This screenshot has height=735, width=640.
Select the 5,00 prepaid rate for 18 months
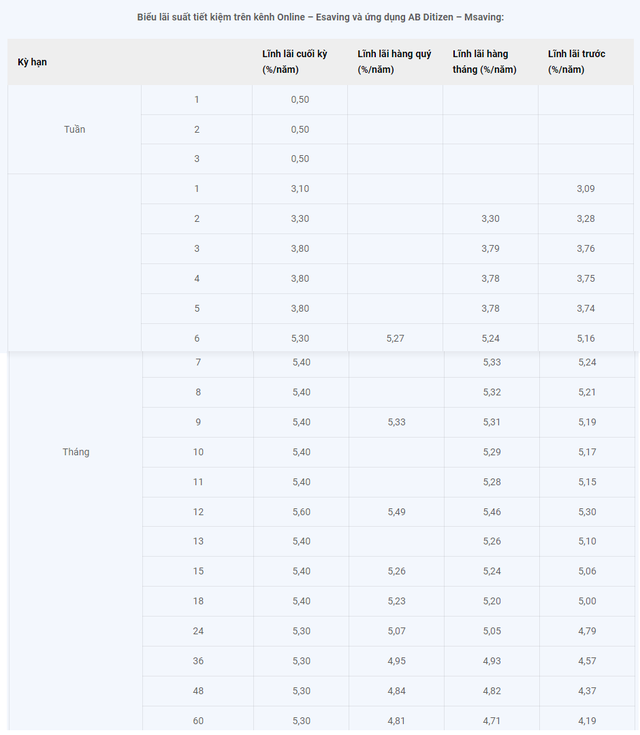coord(587,601)
